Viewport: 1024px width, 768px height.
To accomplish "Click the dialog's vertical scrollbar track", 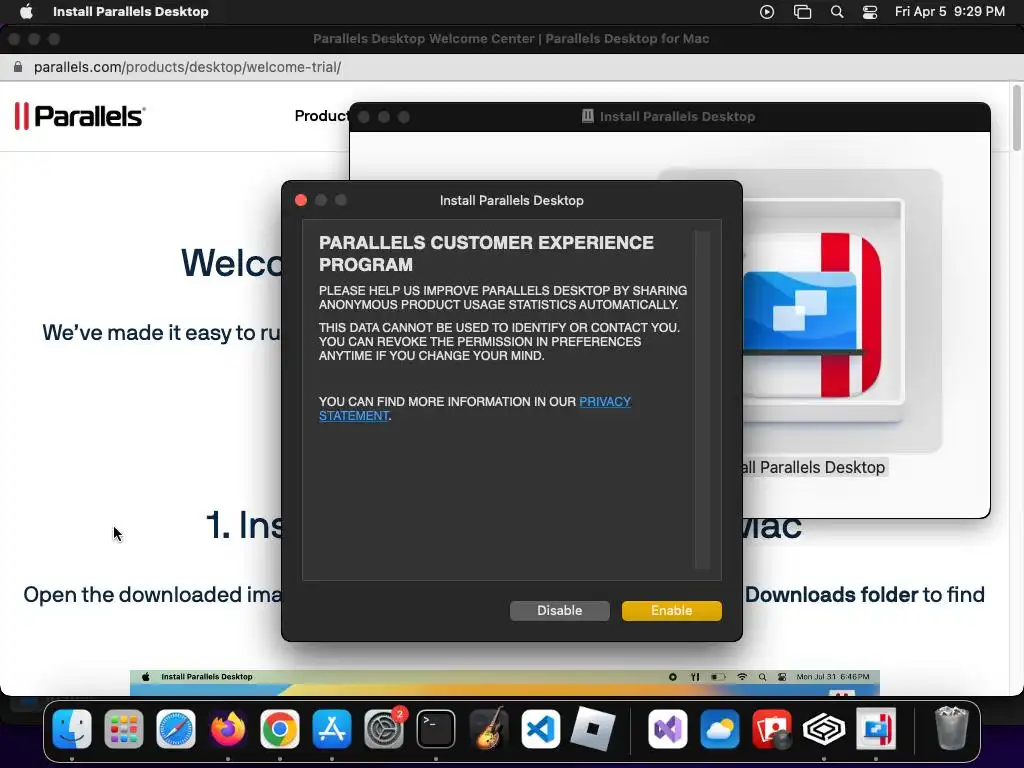I will 703,400.
